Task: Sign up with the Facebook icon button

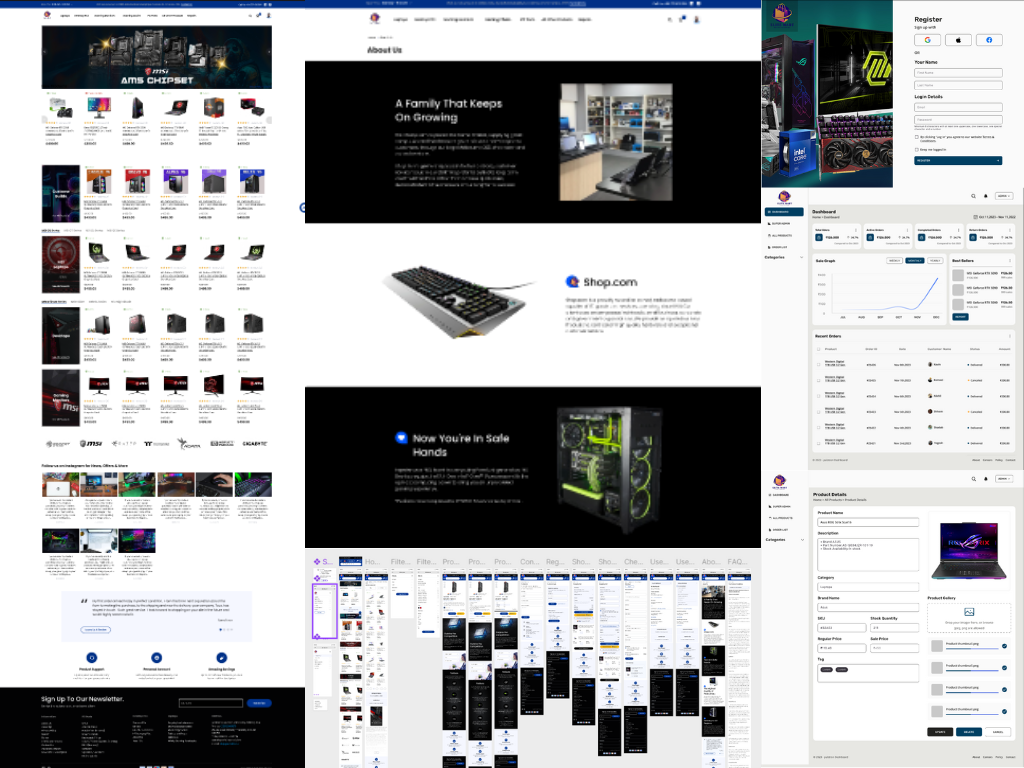Action: pyautogui.click(x=989, y=40)
